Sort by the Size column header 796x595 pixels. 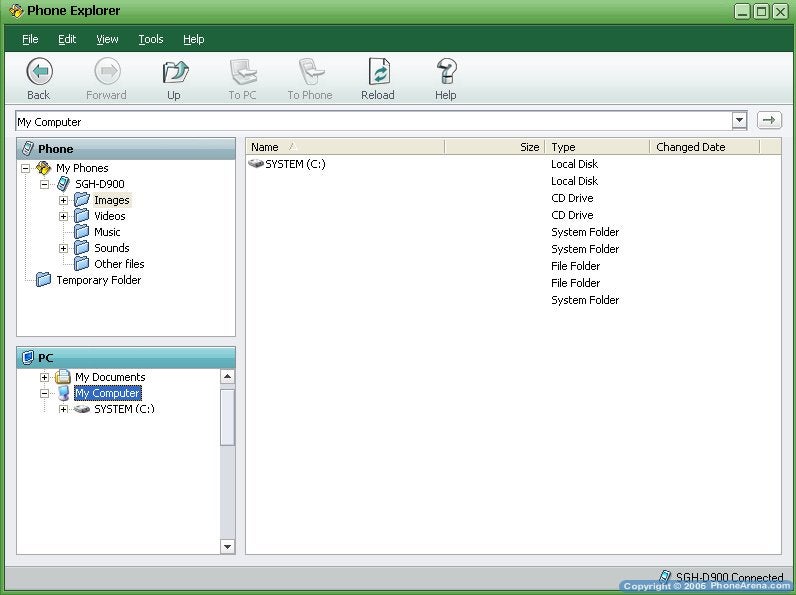pyautogui.click(x=494, y=147)
